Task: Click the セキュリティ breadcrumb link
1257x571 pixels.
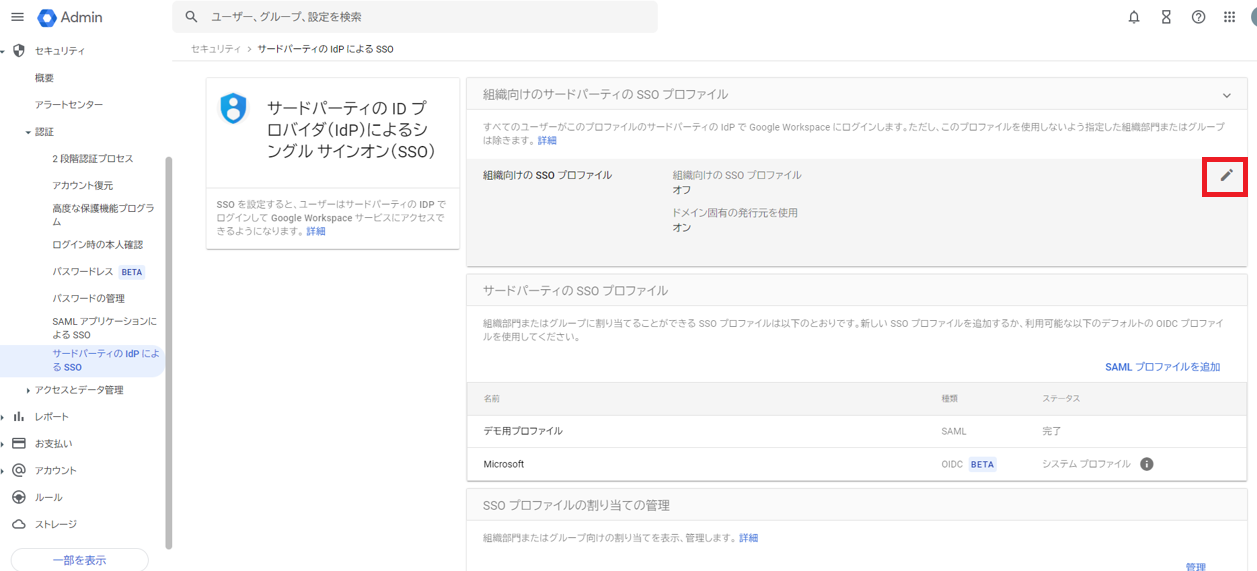Action: pyautogui.click(x=216, y=48)
